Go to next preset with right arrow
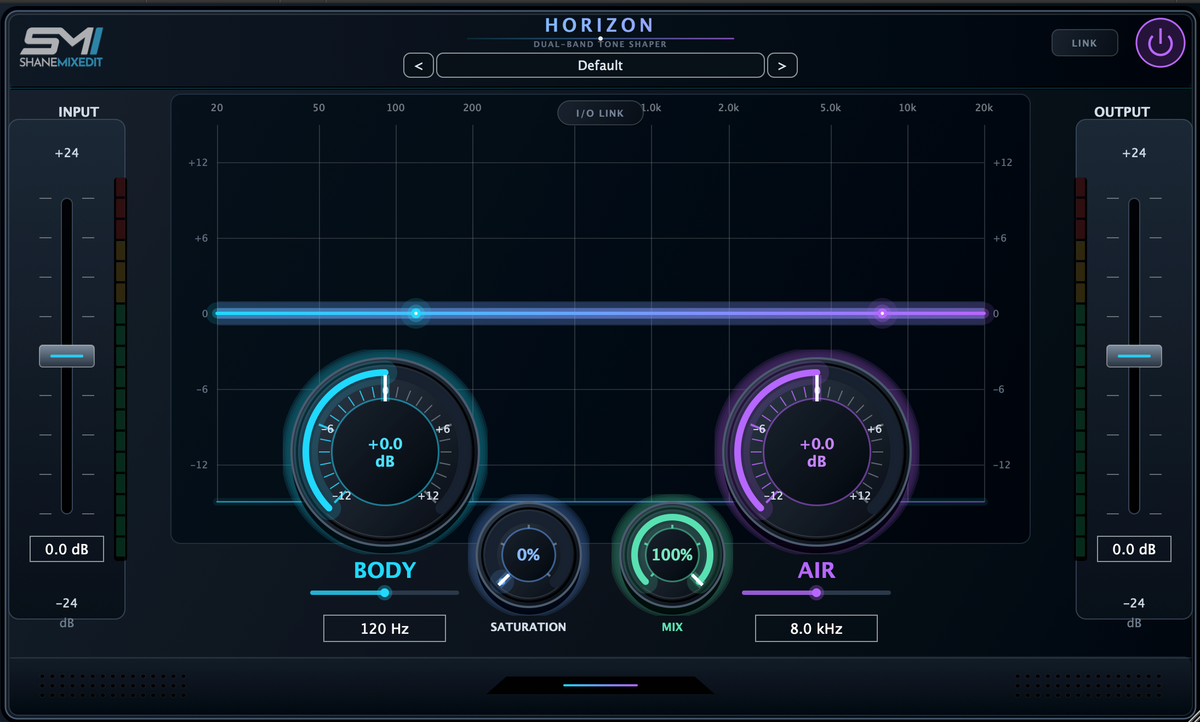 782,66
